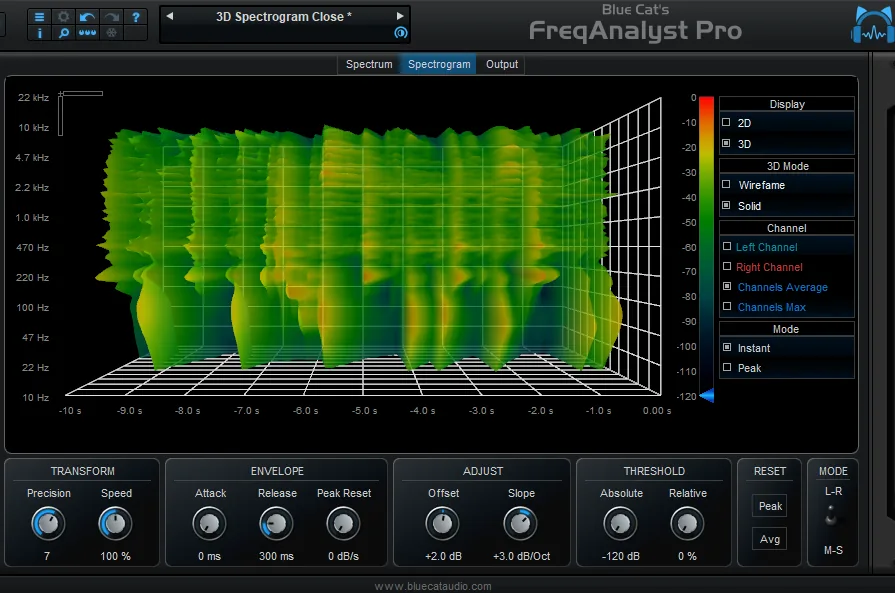Click the Precision value "7"
Screen dimensions: 895x593
click(x=47, y=556)
